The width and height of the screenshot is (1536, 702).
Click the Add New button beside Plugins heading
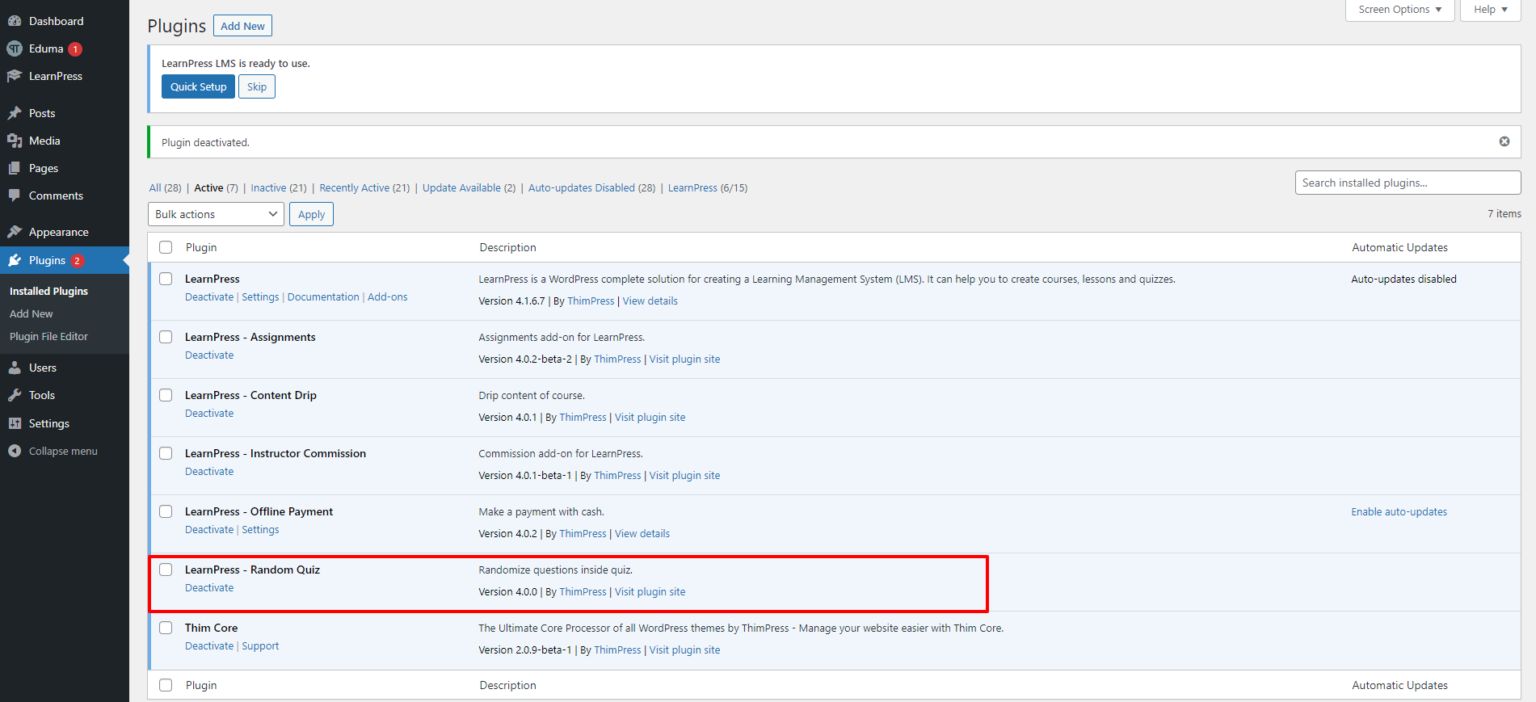click(243, 26)
